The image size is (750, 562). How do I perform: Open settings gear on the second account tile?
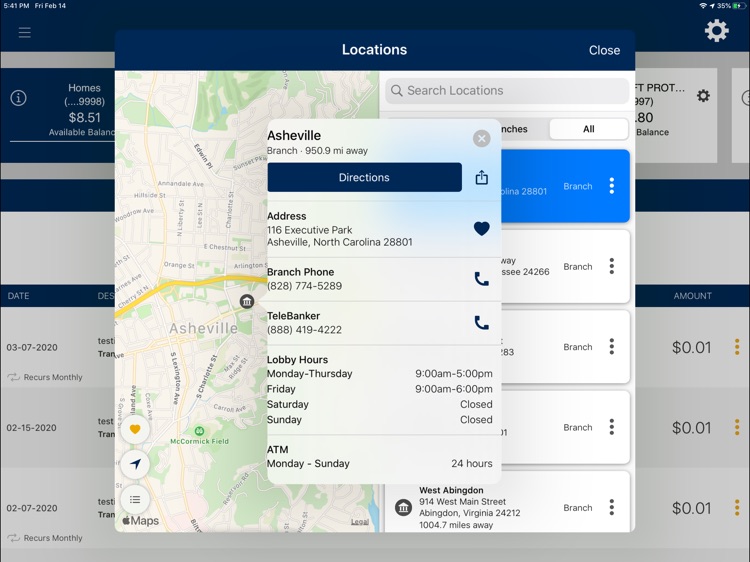[x=703, y=96]
